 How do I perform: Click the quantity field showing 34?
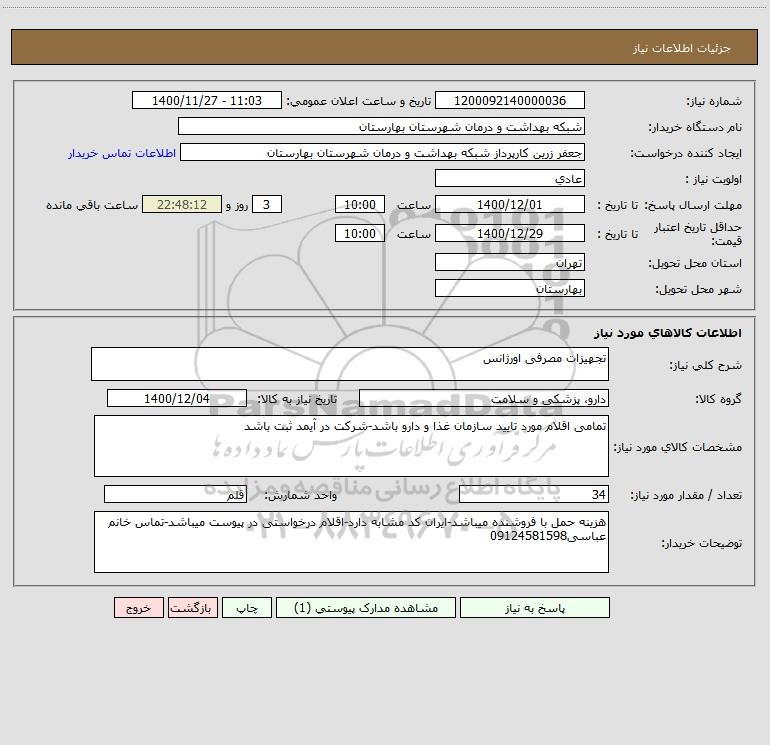(534, 495)
